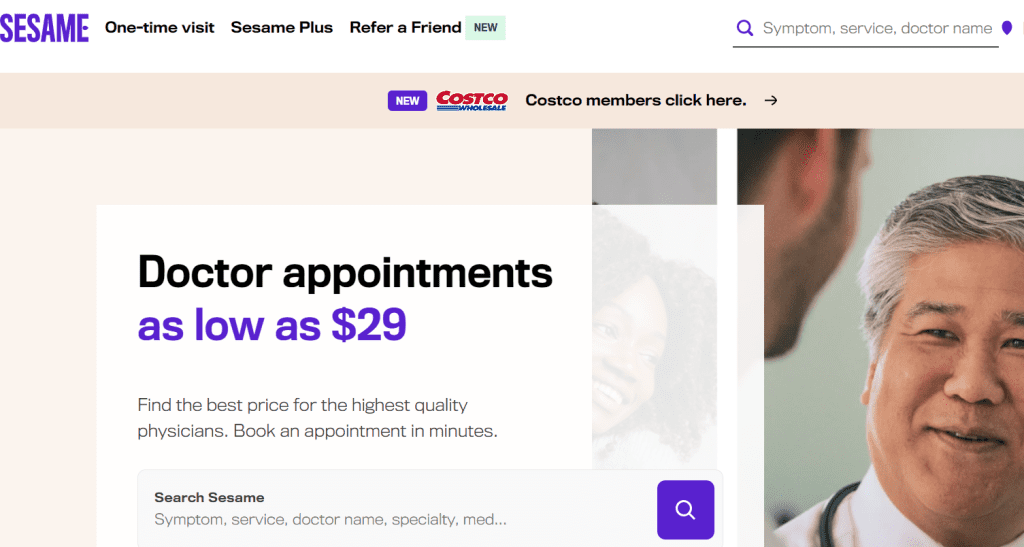The image size is (1024, 547).
Task: Click the "Find the best price" description text
Action: [x=317, y=418]
